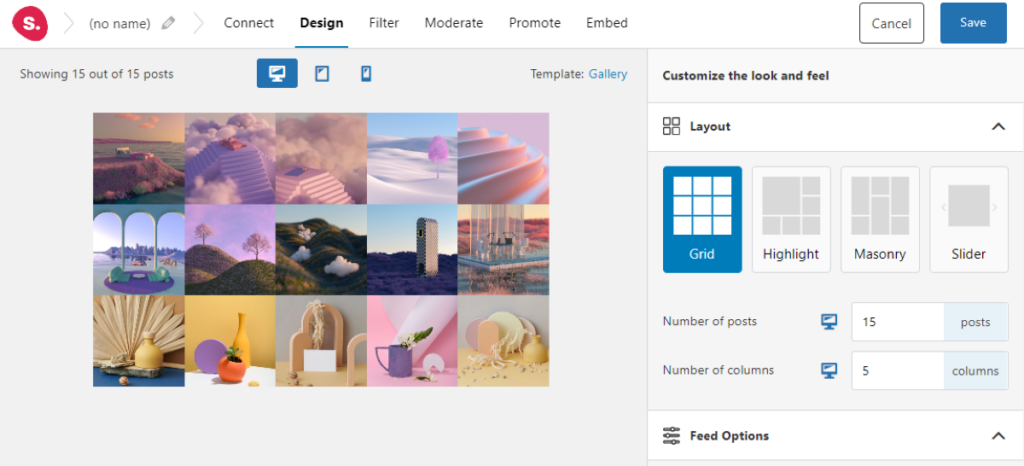Open the Gallery template link
Viewport: 1024px width, 466px height.
608,74
